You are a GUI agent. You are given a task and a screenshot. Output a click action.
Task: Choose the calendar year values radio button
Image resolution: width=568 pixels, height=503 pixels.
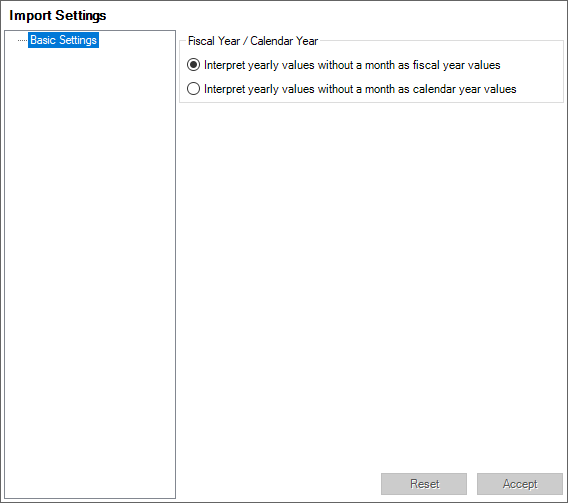coord(351,89)
